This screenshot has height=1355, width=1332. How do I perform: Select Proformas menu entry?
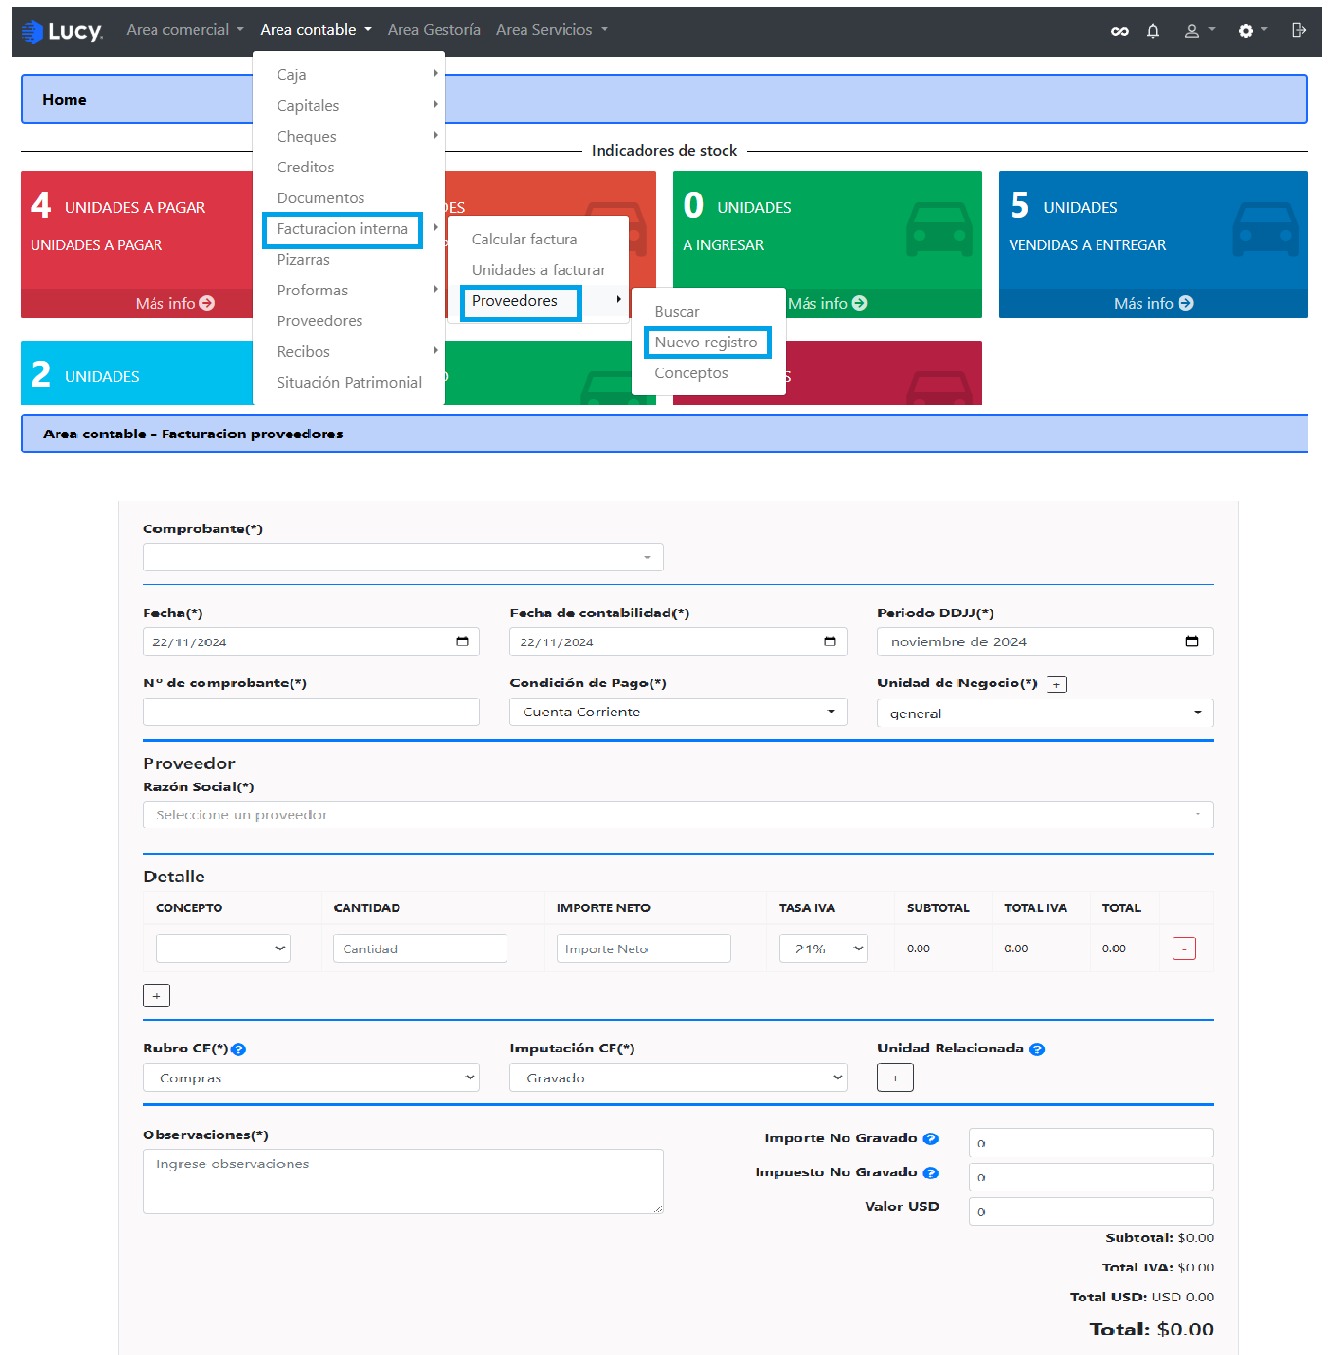(x=349, y=290)
